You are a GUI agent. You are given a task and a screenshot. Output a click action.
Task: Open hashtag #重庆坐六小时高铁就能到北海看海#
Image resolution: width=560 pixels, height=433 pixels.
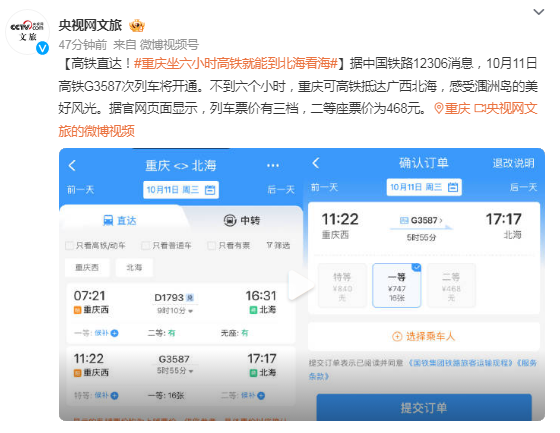tap(235, 64)
